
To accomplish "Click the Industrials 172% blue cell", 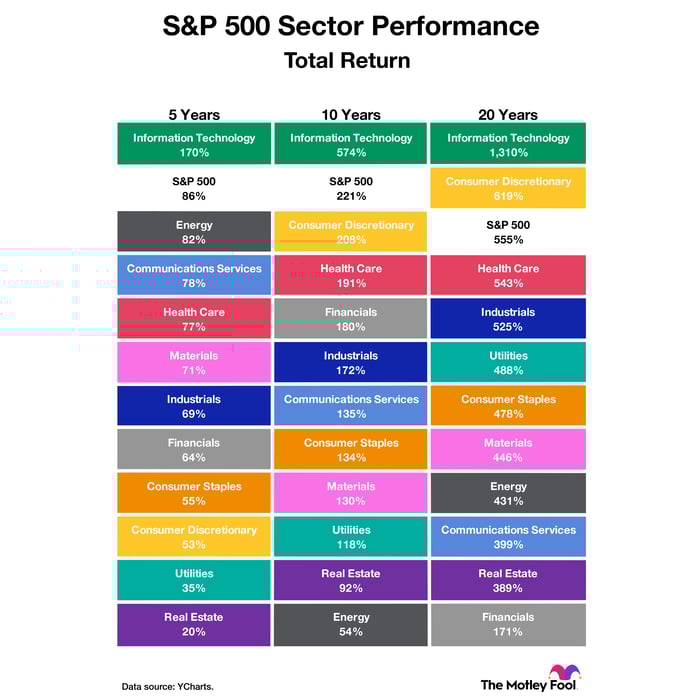I will 350,363.
